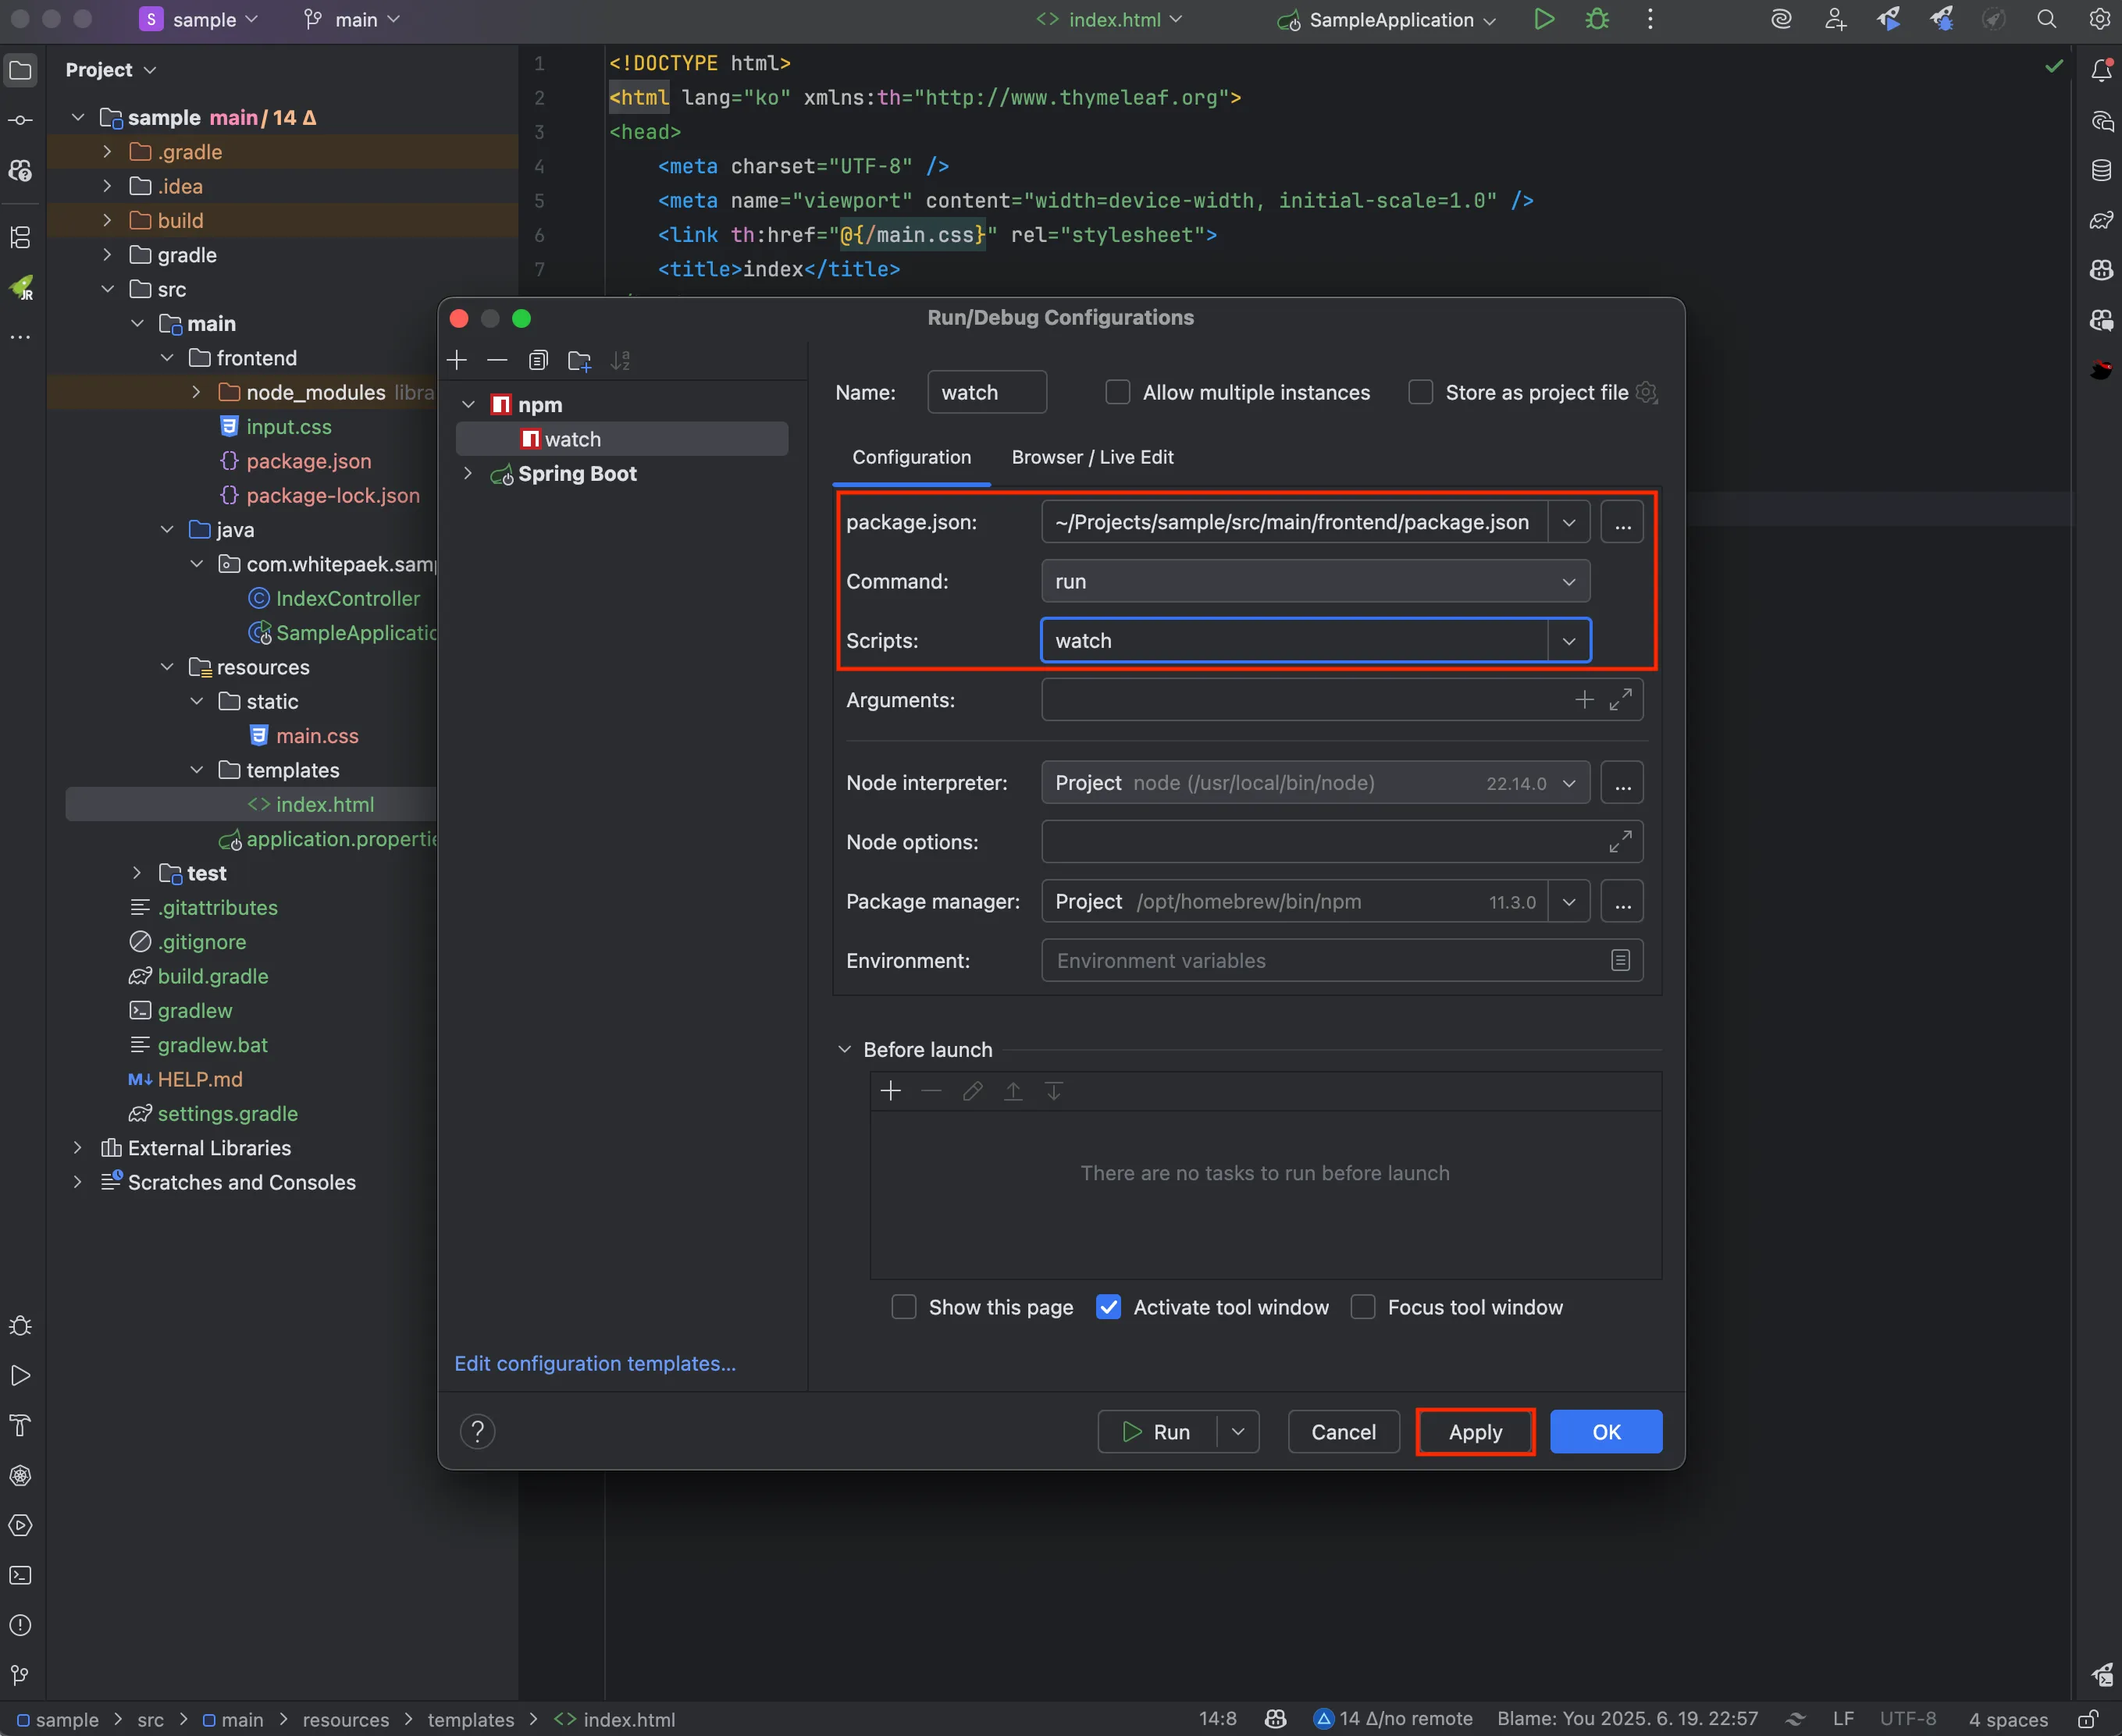Click the Name field containing watch
This screenshot has width=2122, height=1736.
point(987,392)
